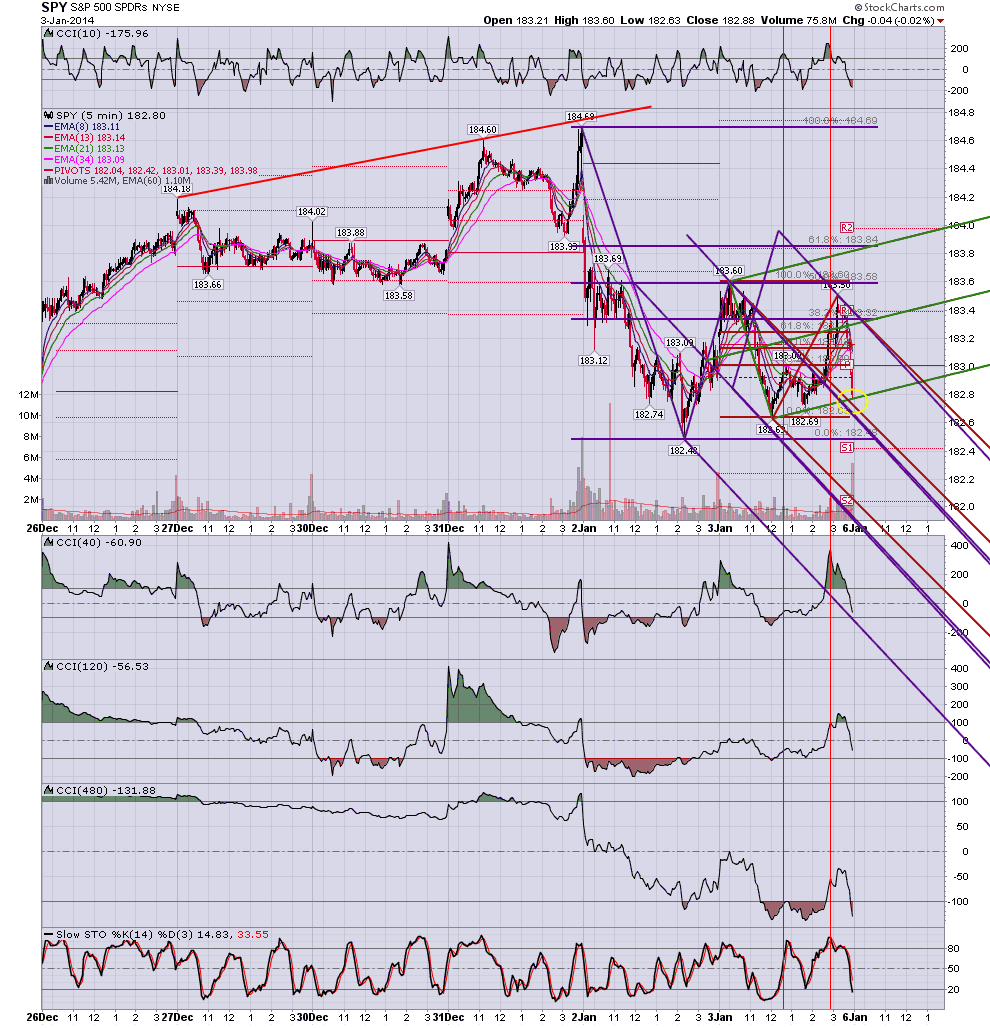
Task: Click the CCI(40) -60.90 label
Action: [99, 542]
